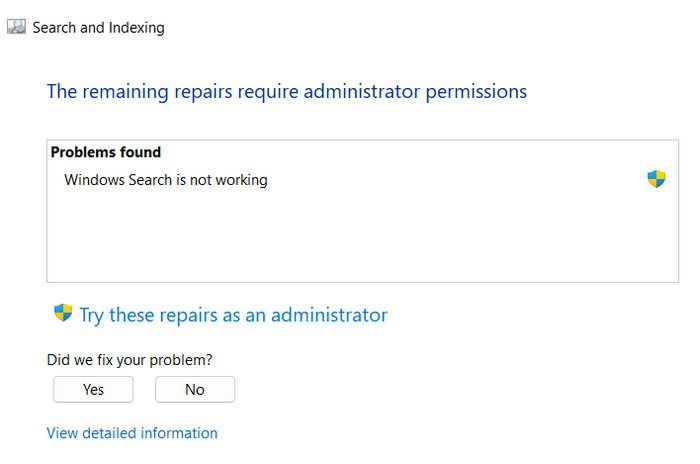Open View detailed information link
Screen dimensions: 700x464
coord(132,433)
